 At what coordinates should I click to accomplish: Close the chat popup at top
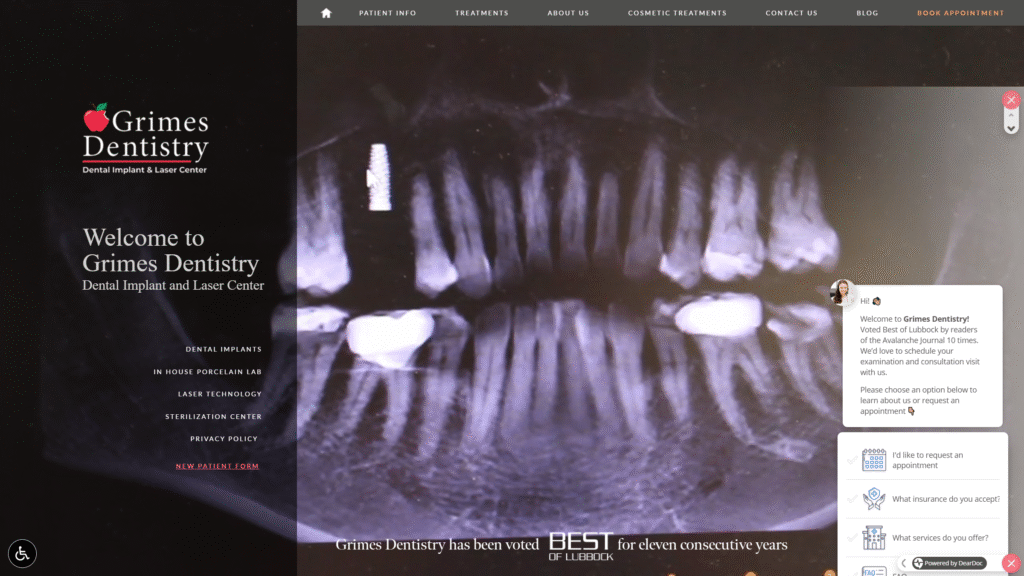[1011, 100]
